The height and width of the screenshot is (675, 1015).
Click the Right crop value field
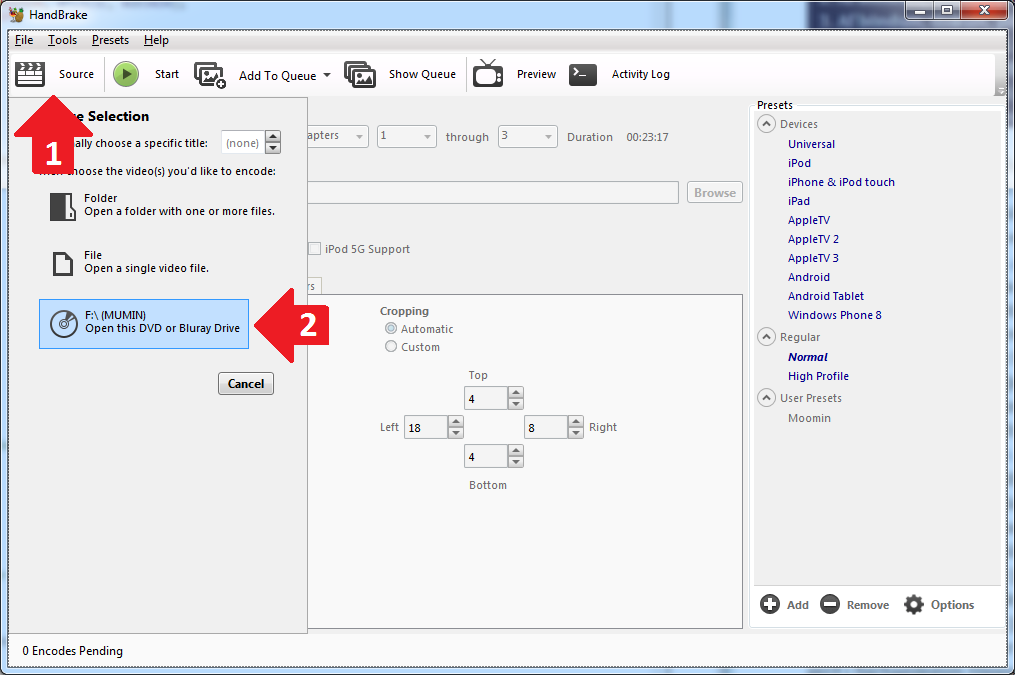coord(546,427)
